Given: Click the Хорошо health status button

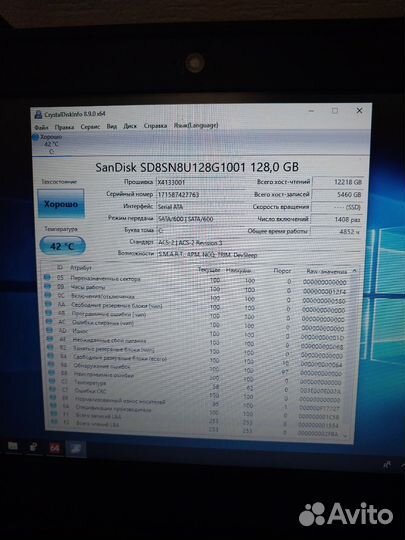Looking at the screenshot, I should (x=61, y=204).
